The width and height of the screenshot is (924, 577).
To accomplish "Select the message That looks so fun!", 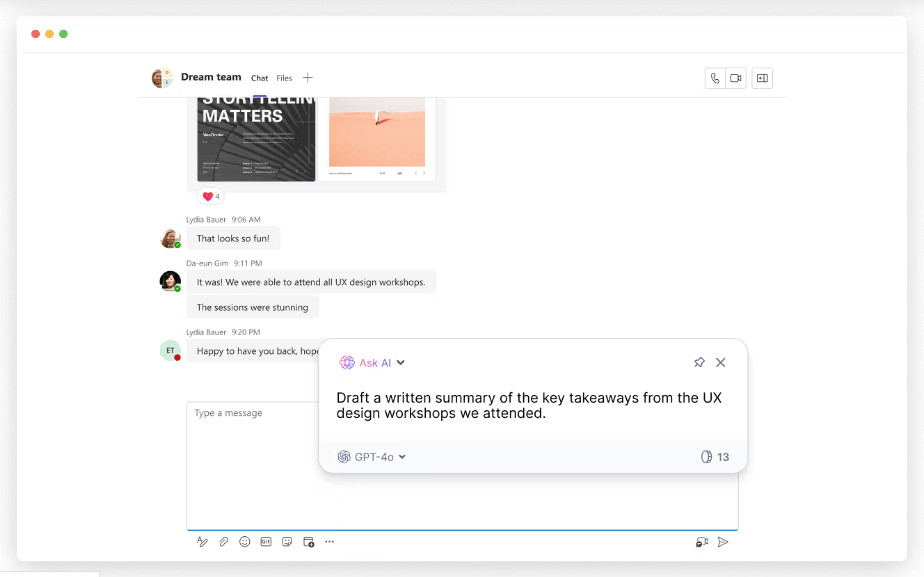I will point(233,238).
